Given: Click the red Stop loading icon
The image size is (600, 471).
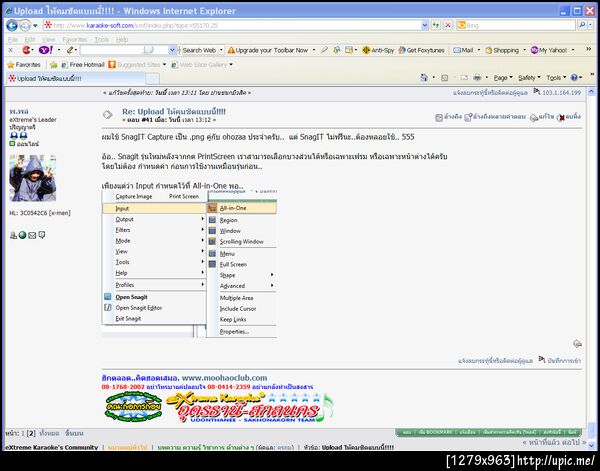Looking at the screenshot, I should pyautogui.click(x=447, y=25).
